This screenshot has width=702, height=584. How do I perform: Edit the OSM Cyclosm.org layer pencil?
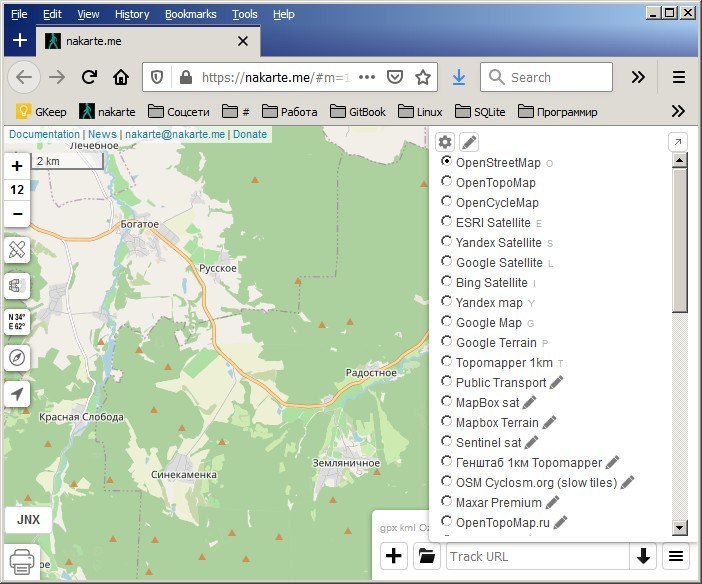pos(627,482)
